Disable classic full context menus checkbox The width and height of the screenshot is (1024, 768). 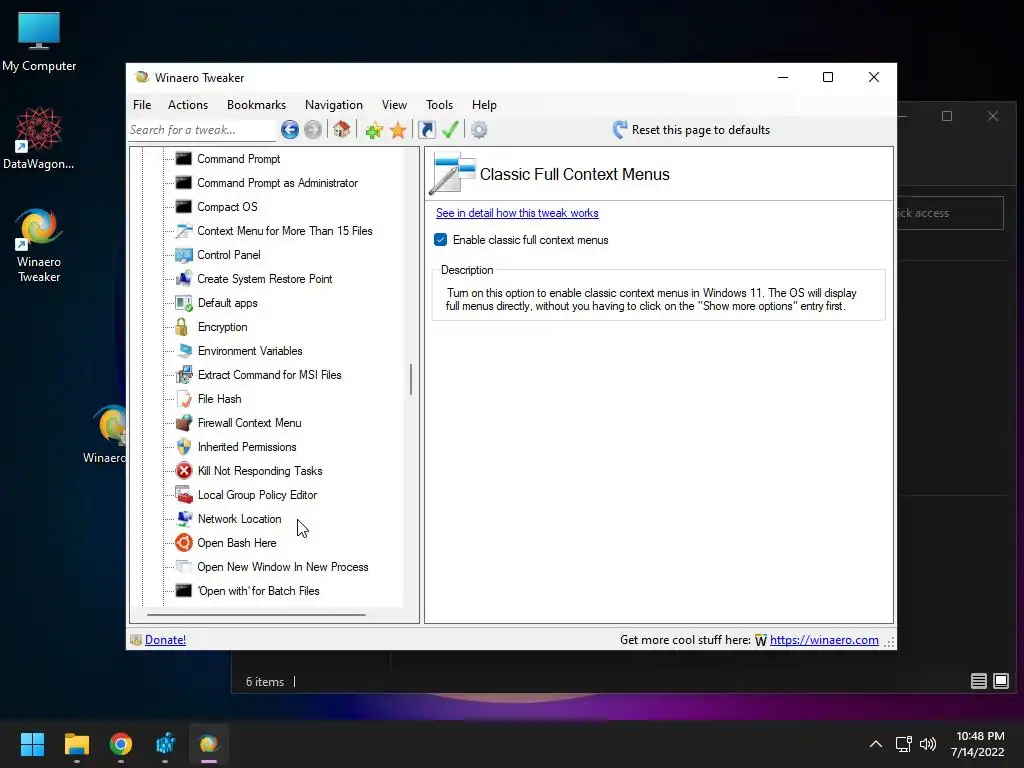tap(441, 240)
